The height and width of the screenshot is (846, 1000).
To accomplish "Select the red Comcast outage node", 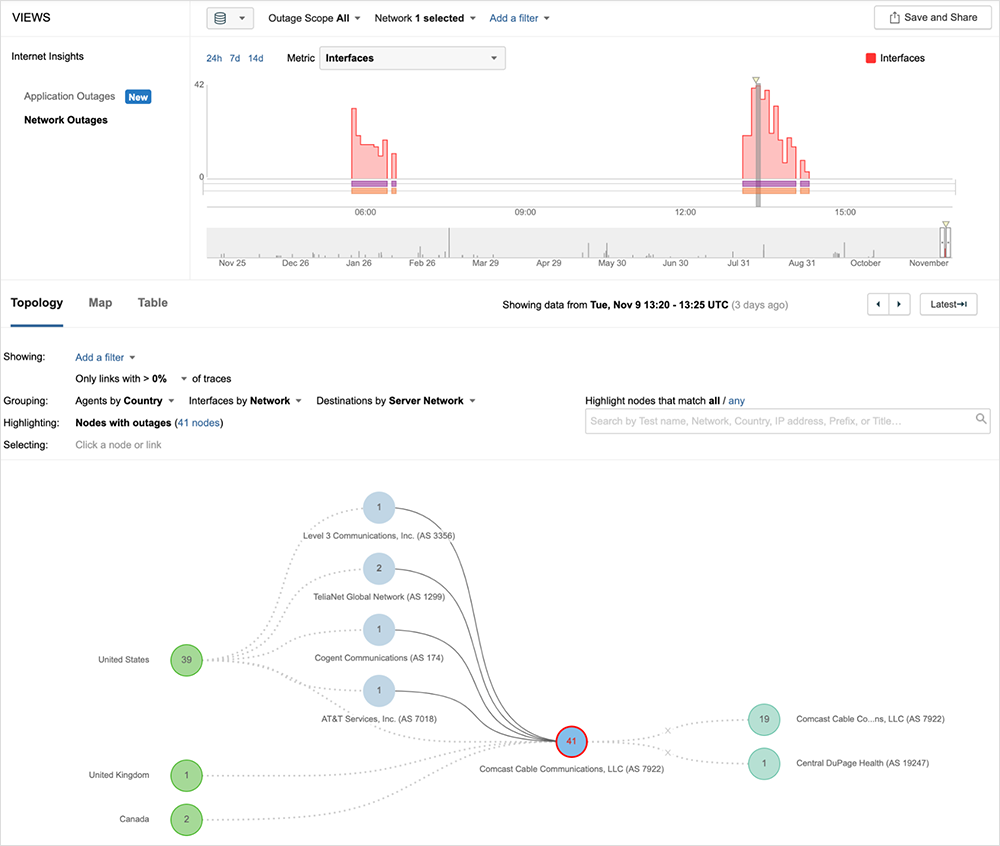I will [571, 741].
